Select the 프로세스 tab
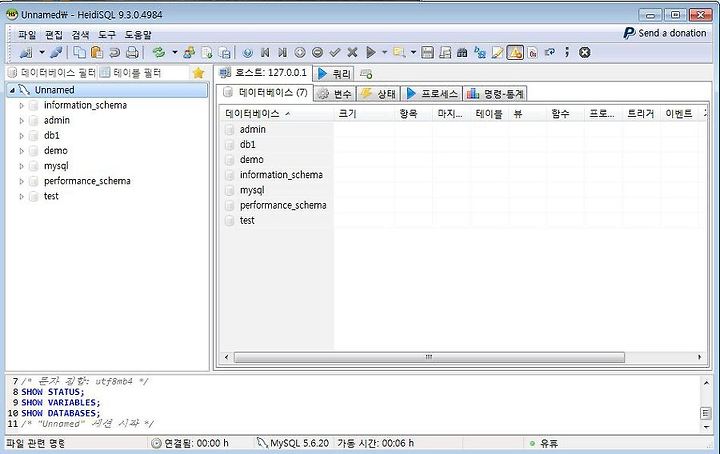 pos(432,94)
